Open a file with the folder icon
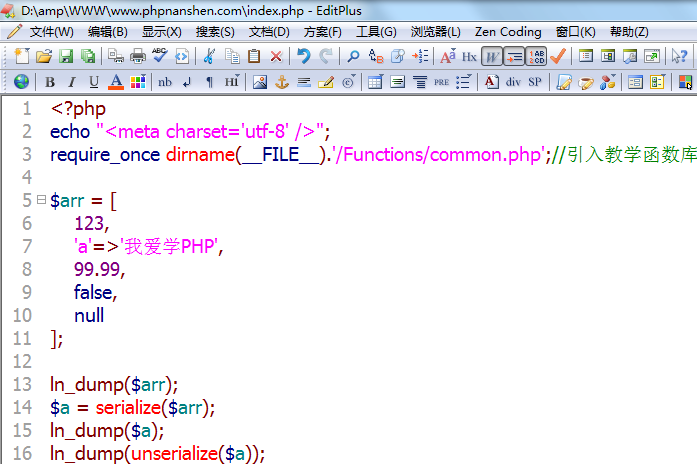This screenshot has height=464, width=697. click(44, 56)
